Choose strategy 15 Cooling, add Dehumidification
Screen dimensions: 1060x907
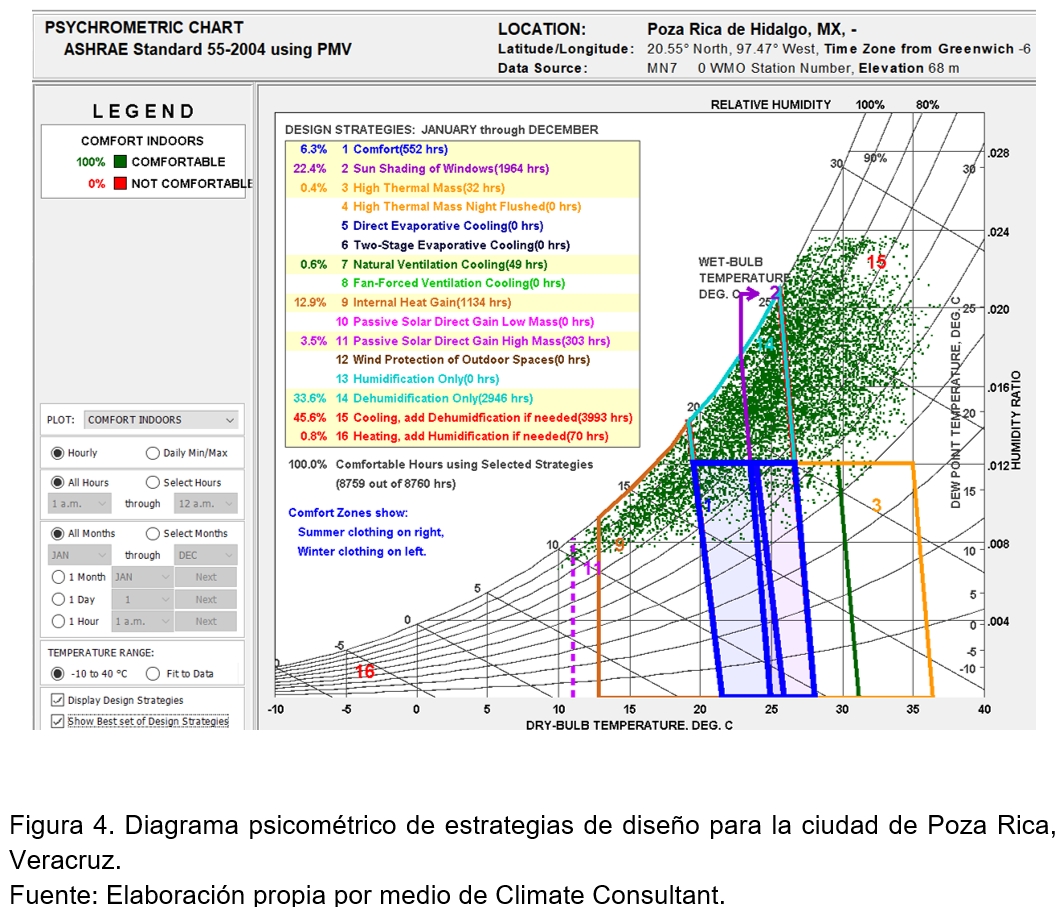point(479,417)
